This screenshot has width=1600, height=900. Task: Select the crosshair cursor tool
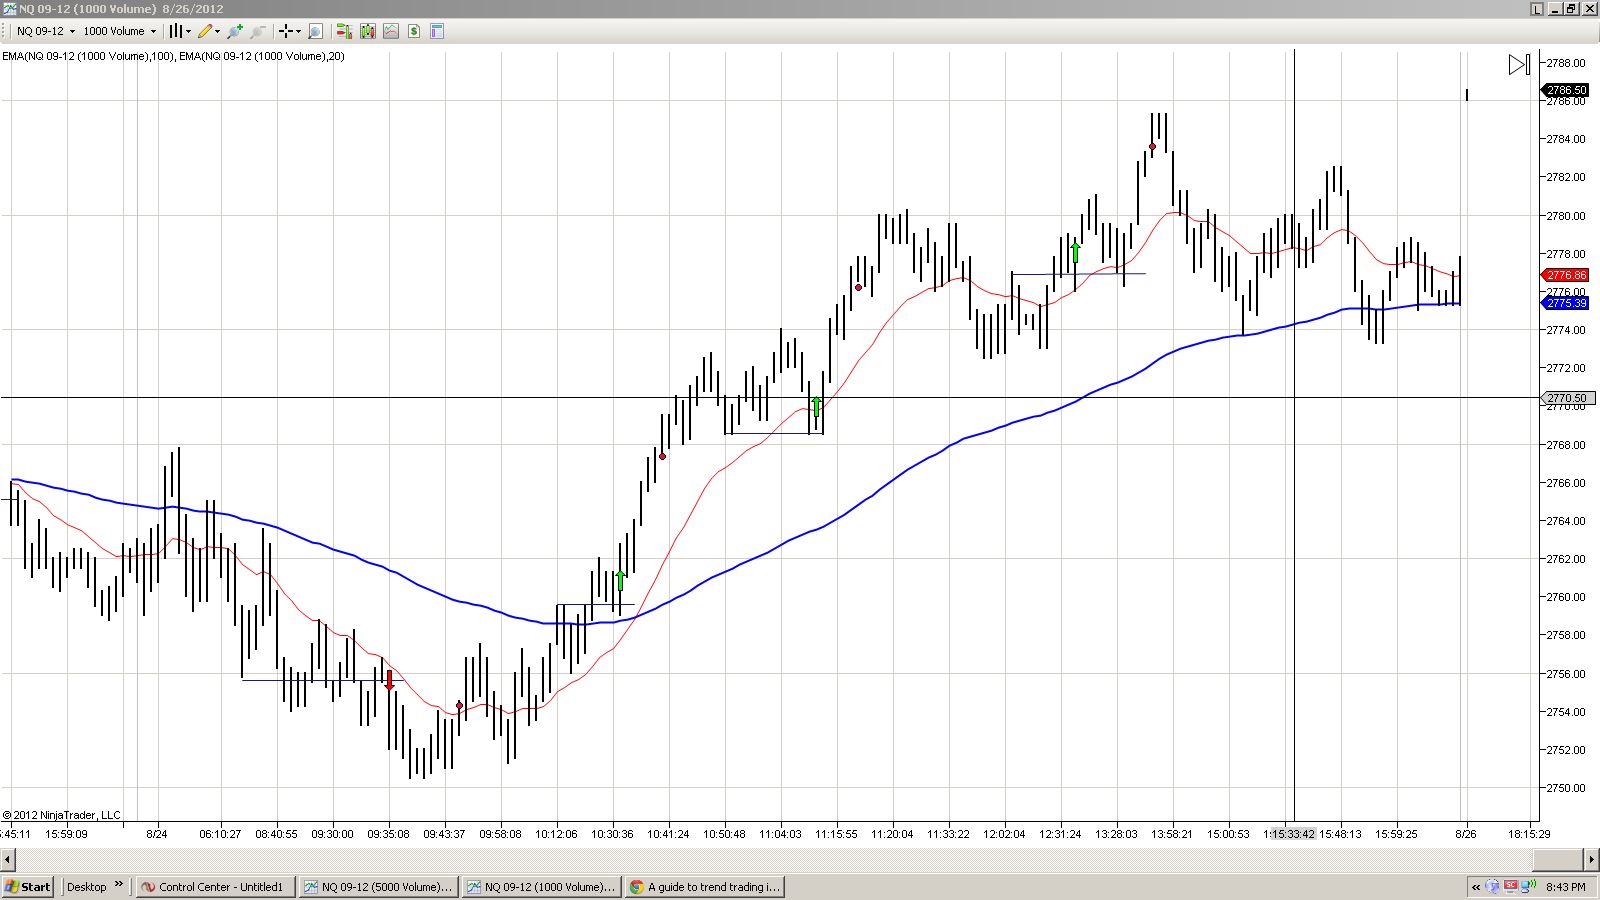pyautogui.click(x=285, y=31)
